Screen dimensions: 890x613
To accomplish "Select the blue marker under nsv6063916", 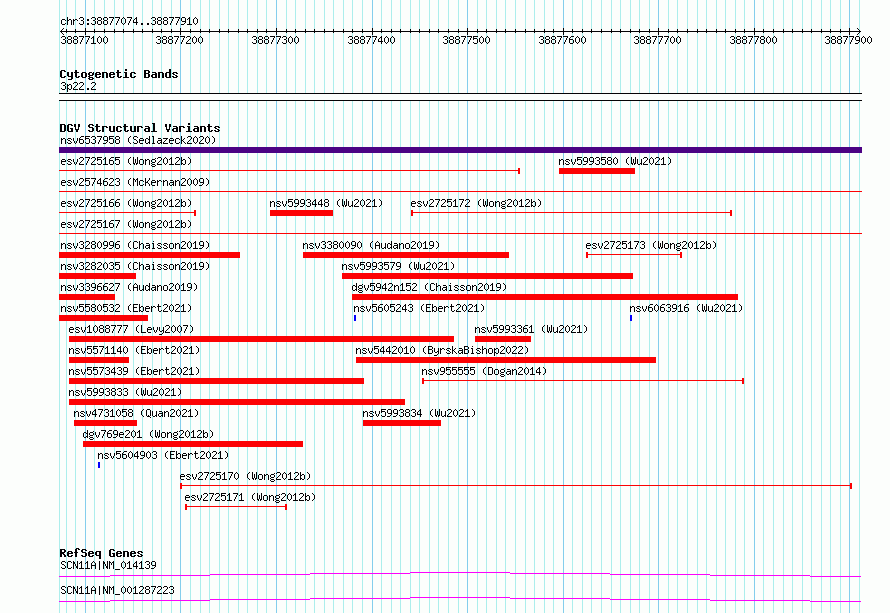I will (631, 318).
